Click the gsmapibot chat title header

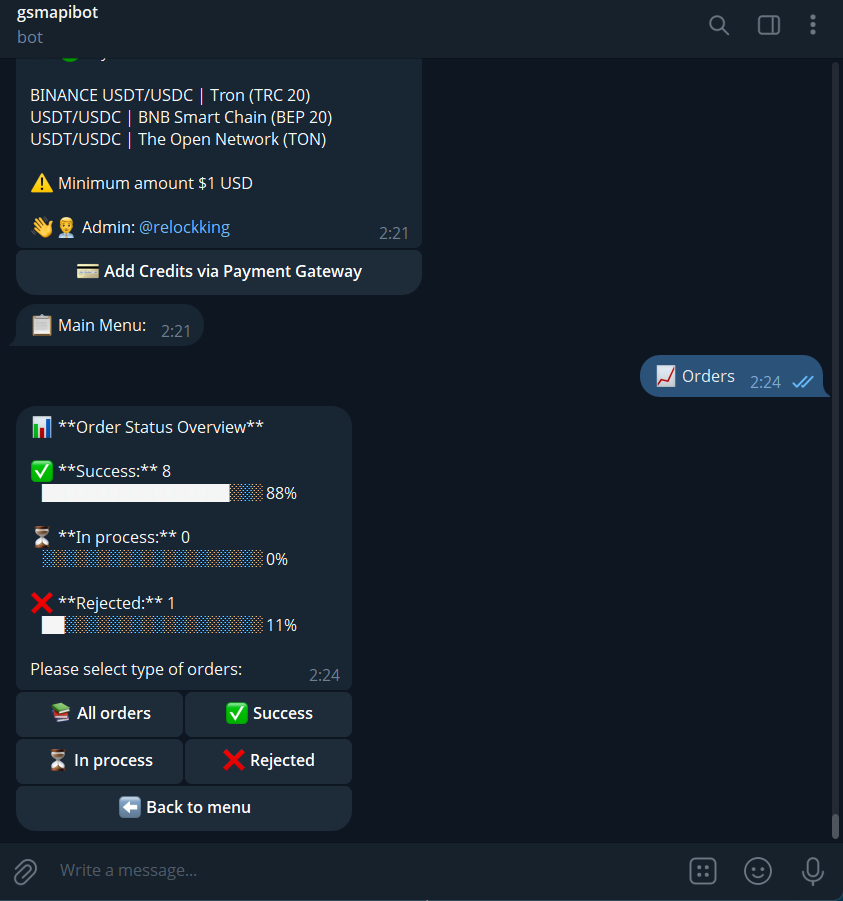coord(57,13)
